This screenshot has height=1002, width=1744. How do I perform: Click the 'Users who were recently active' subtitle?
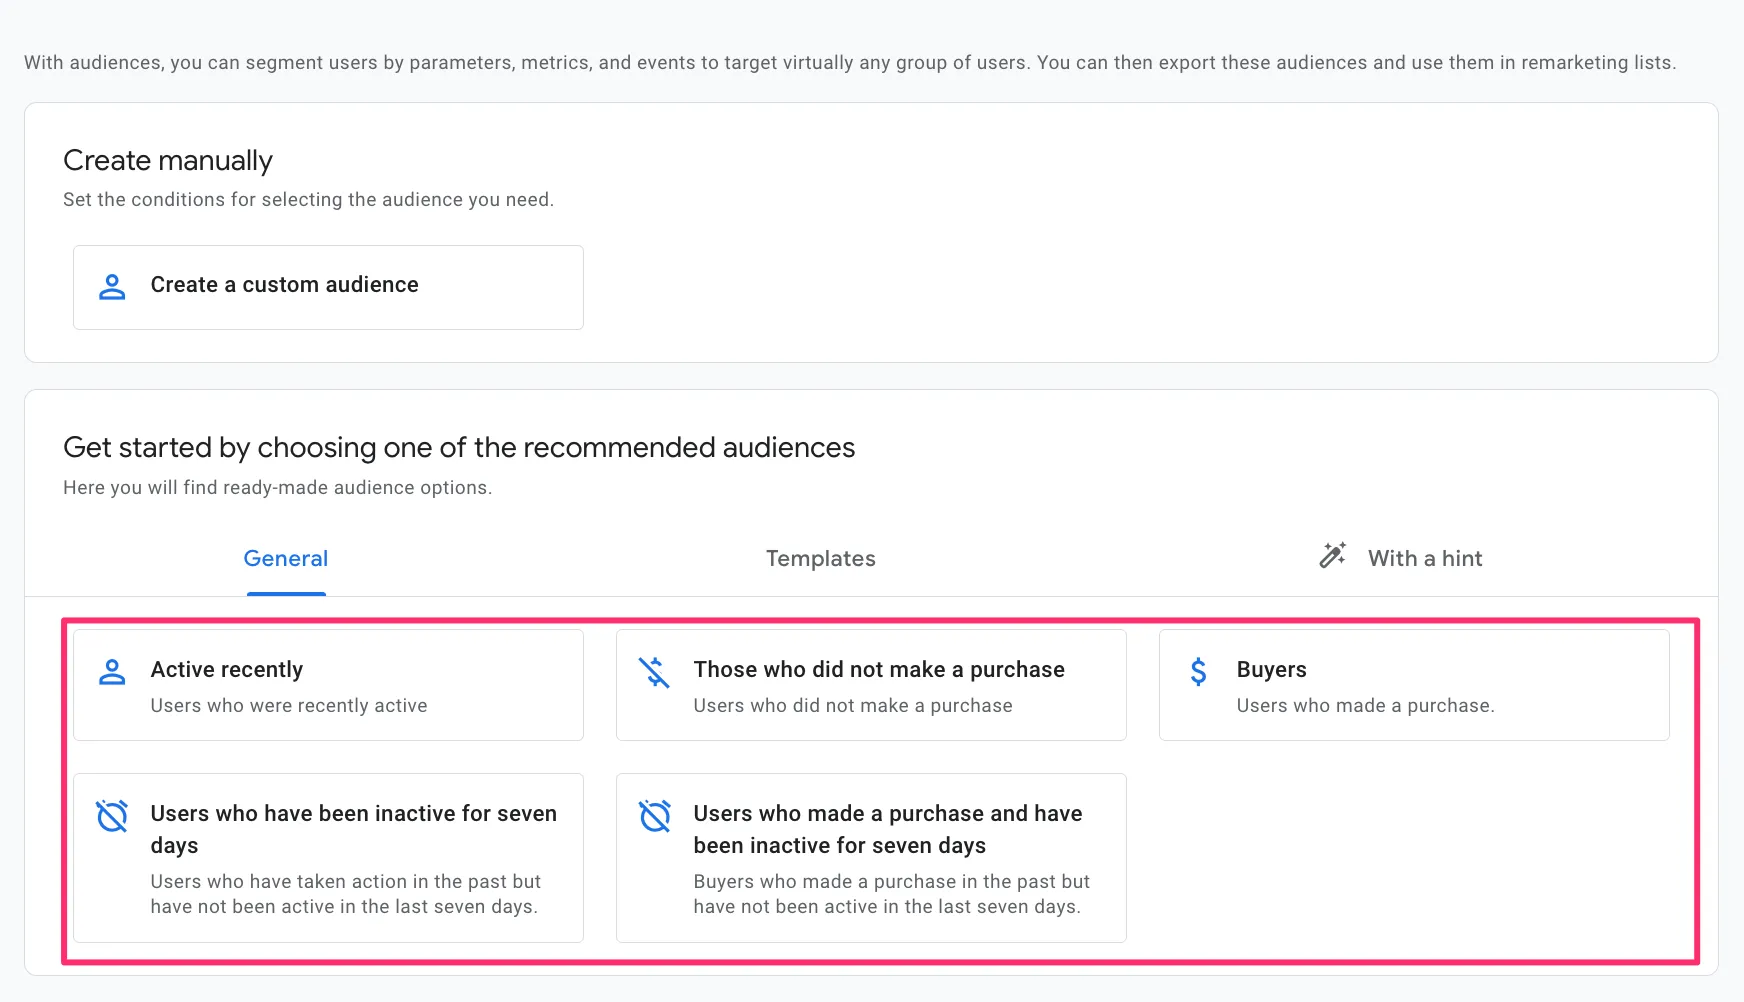tap(289, 705)
